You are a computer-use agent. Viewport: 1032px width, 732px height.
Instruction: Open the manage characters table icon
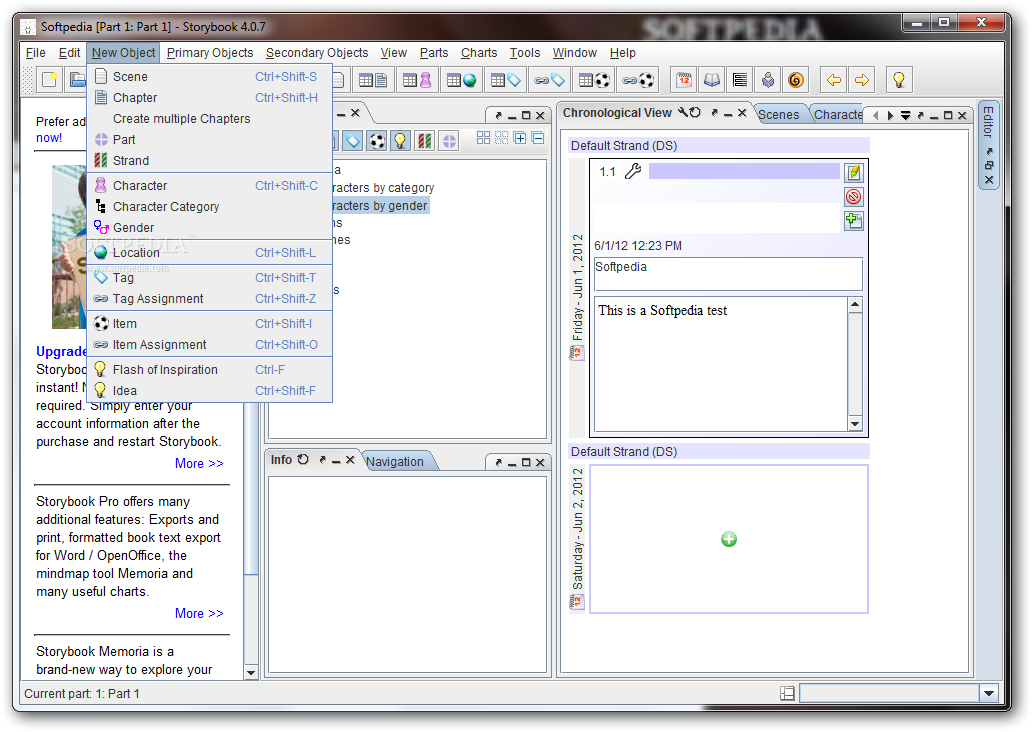417,80
